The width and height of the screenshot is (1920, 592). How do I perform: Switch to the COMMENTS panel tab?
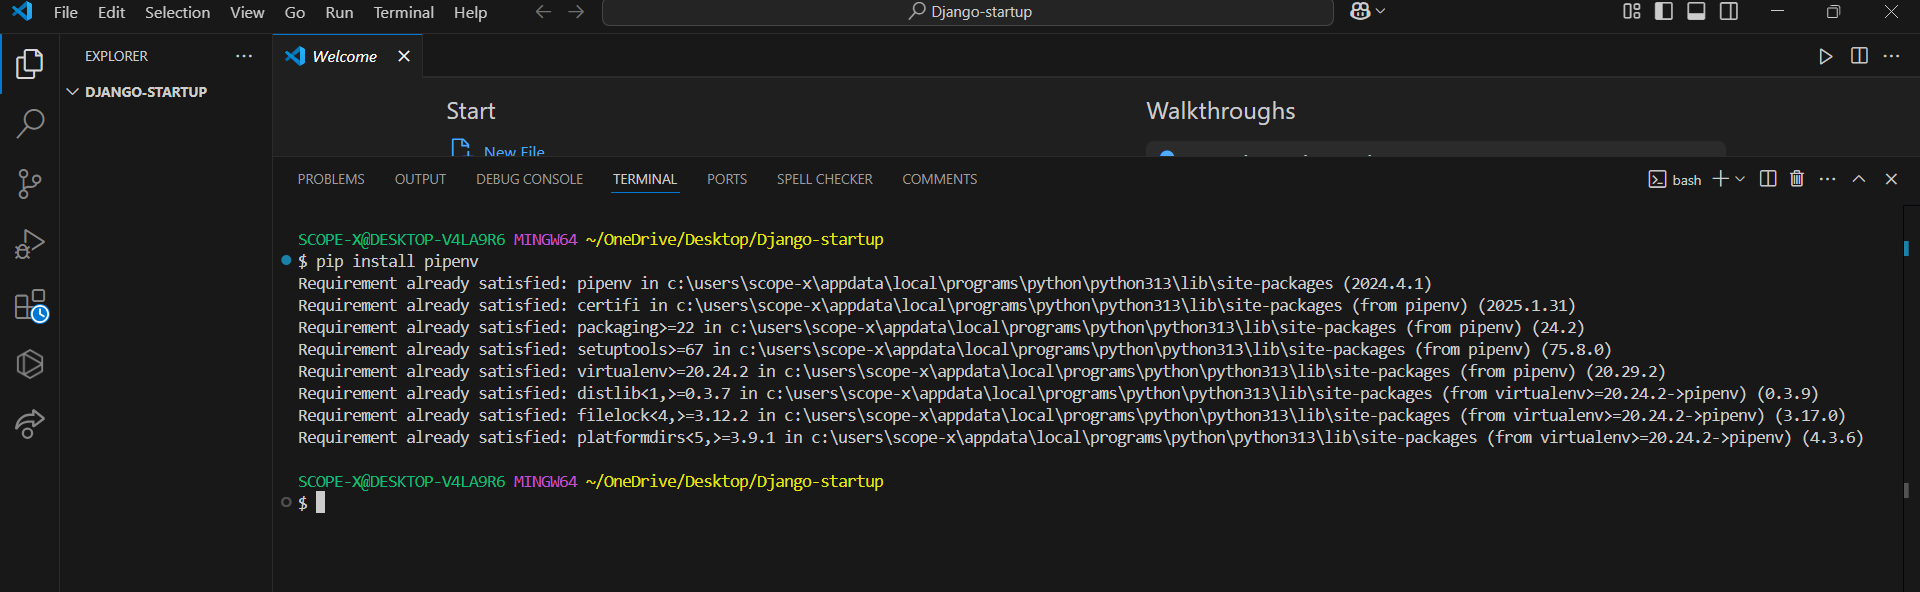pyautogui.click(x=940, y=179)
